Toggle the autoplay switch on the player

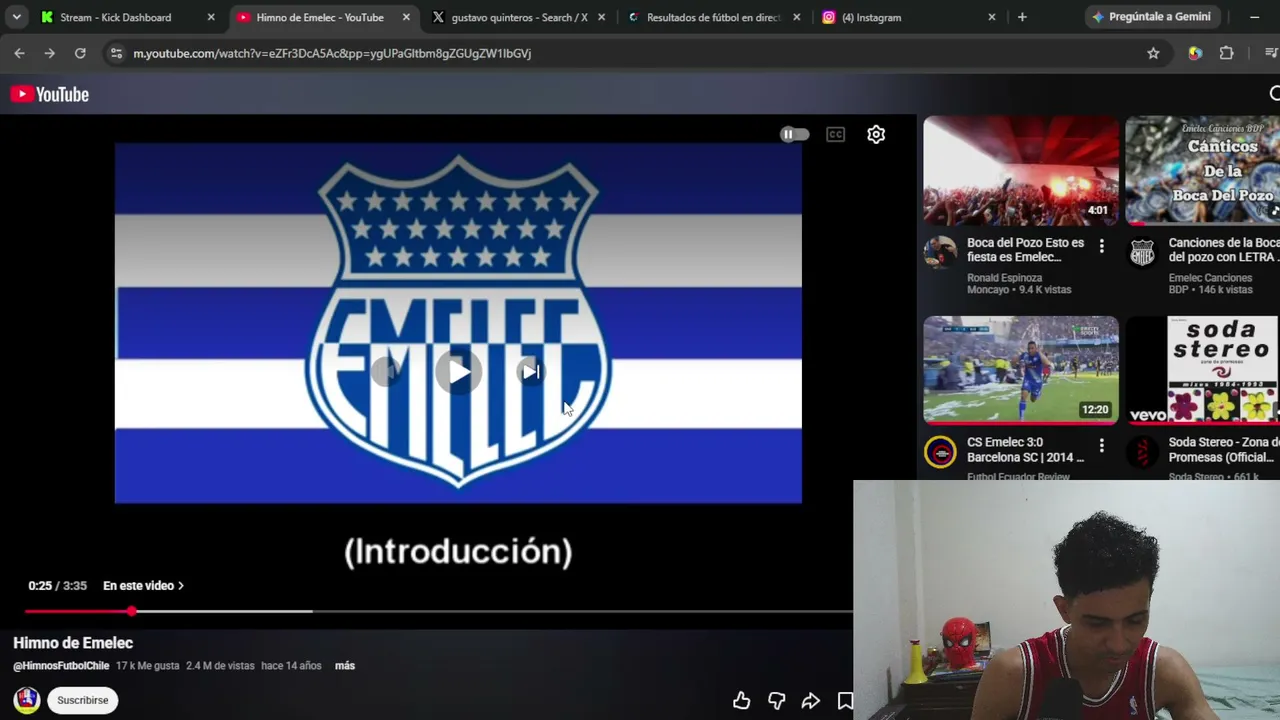point(794,134)
